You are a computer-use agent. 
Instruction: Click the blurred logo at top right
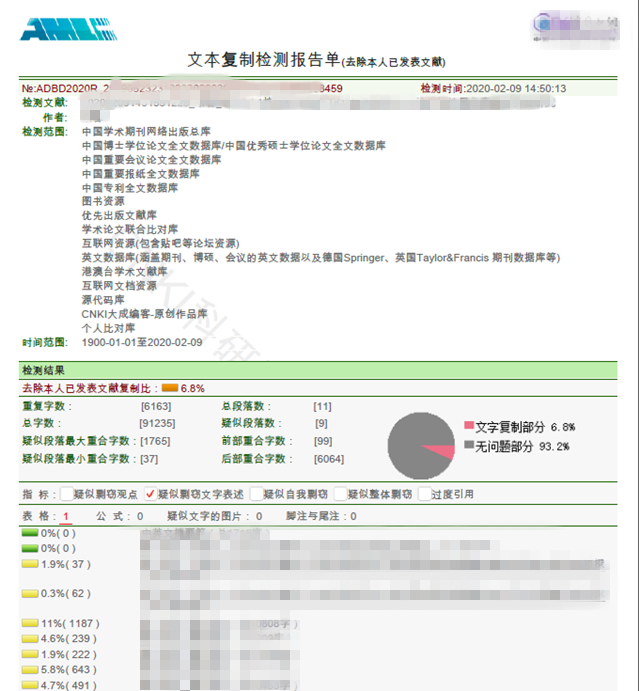click(x=571, y=21)
